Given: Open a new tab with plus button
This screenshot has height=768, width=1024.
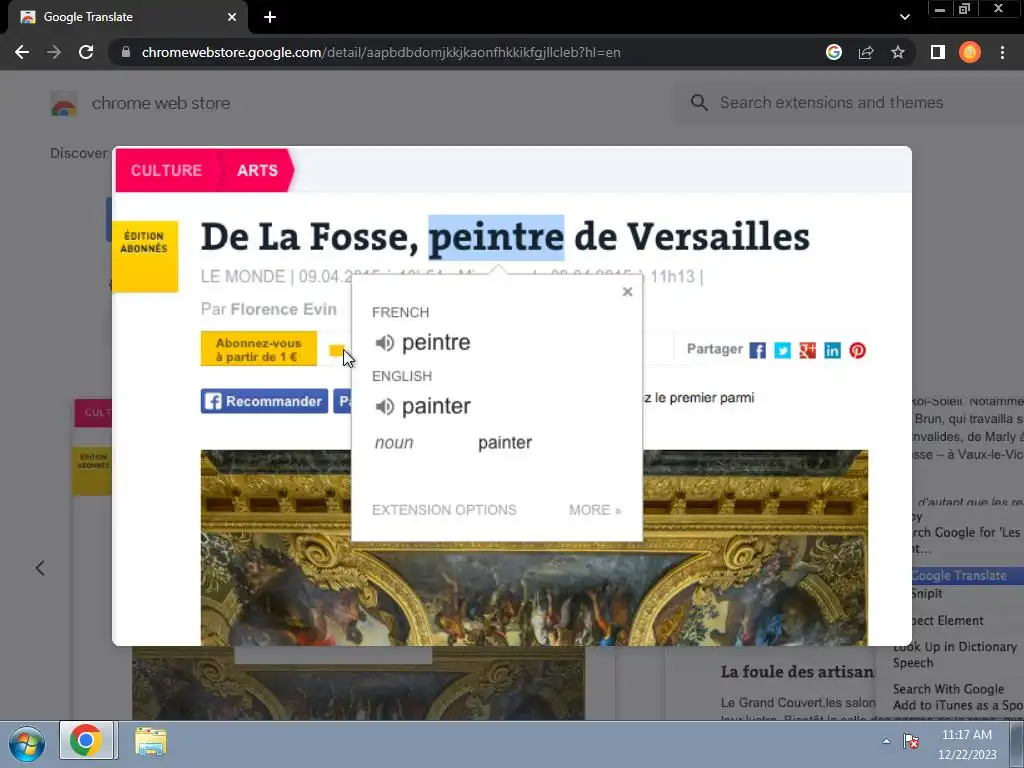Looking at the screenshot, I should [x=270, y=17].
